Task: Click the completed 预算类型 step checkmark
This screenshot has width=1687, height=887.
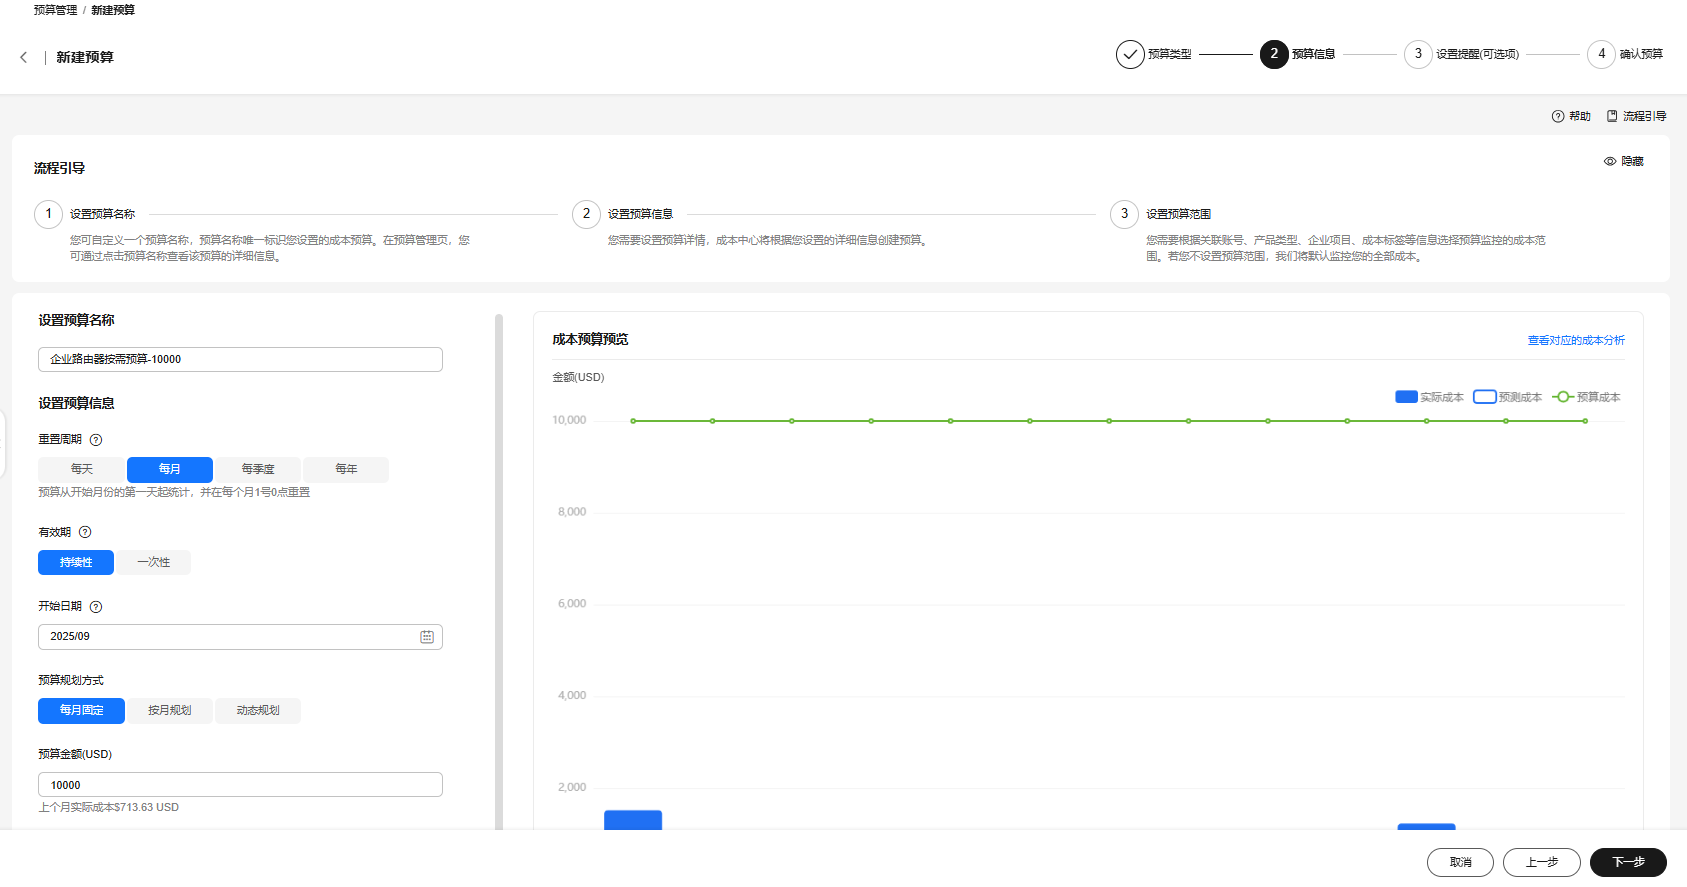Action: coord(1130,54)
